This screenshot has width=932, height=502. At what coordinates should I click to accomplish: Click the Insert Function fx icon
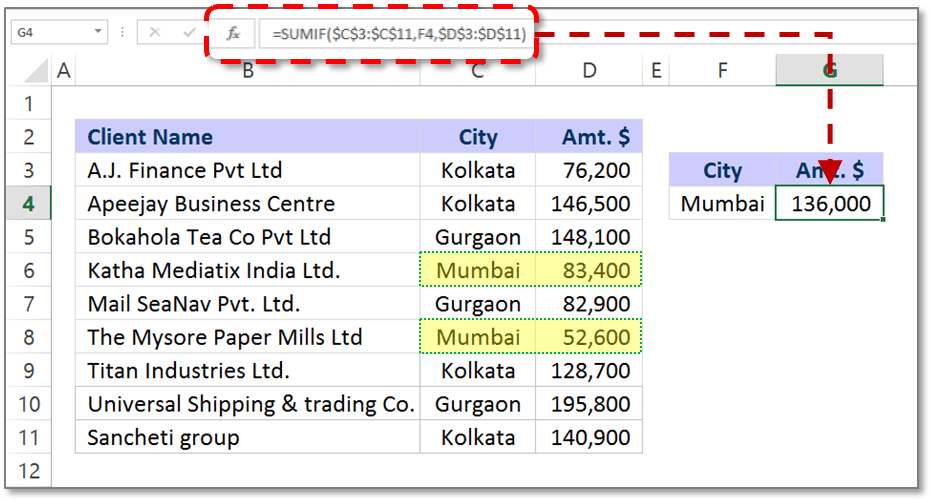(x=233, y=33)
